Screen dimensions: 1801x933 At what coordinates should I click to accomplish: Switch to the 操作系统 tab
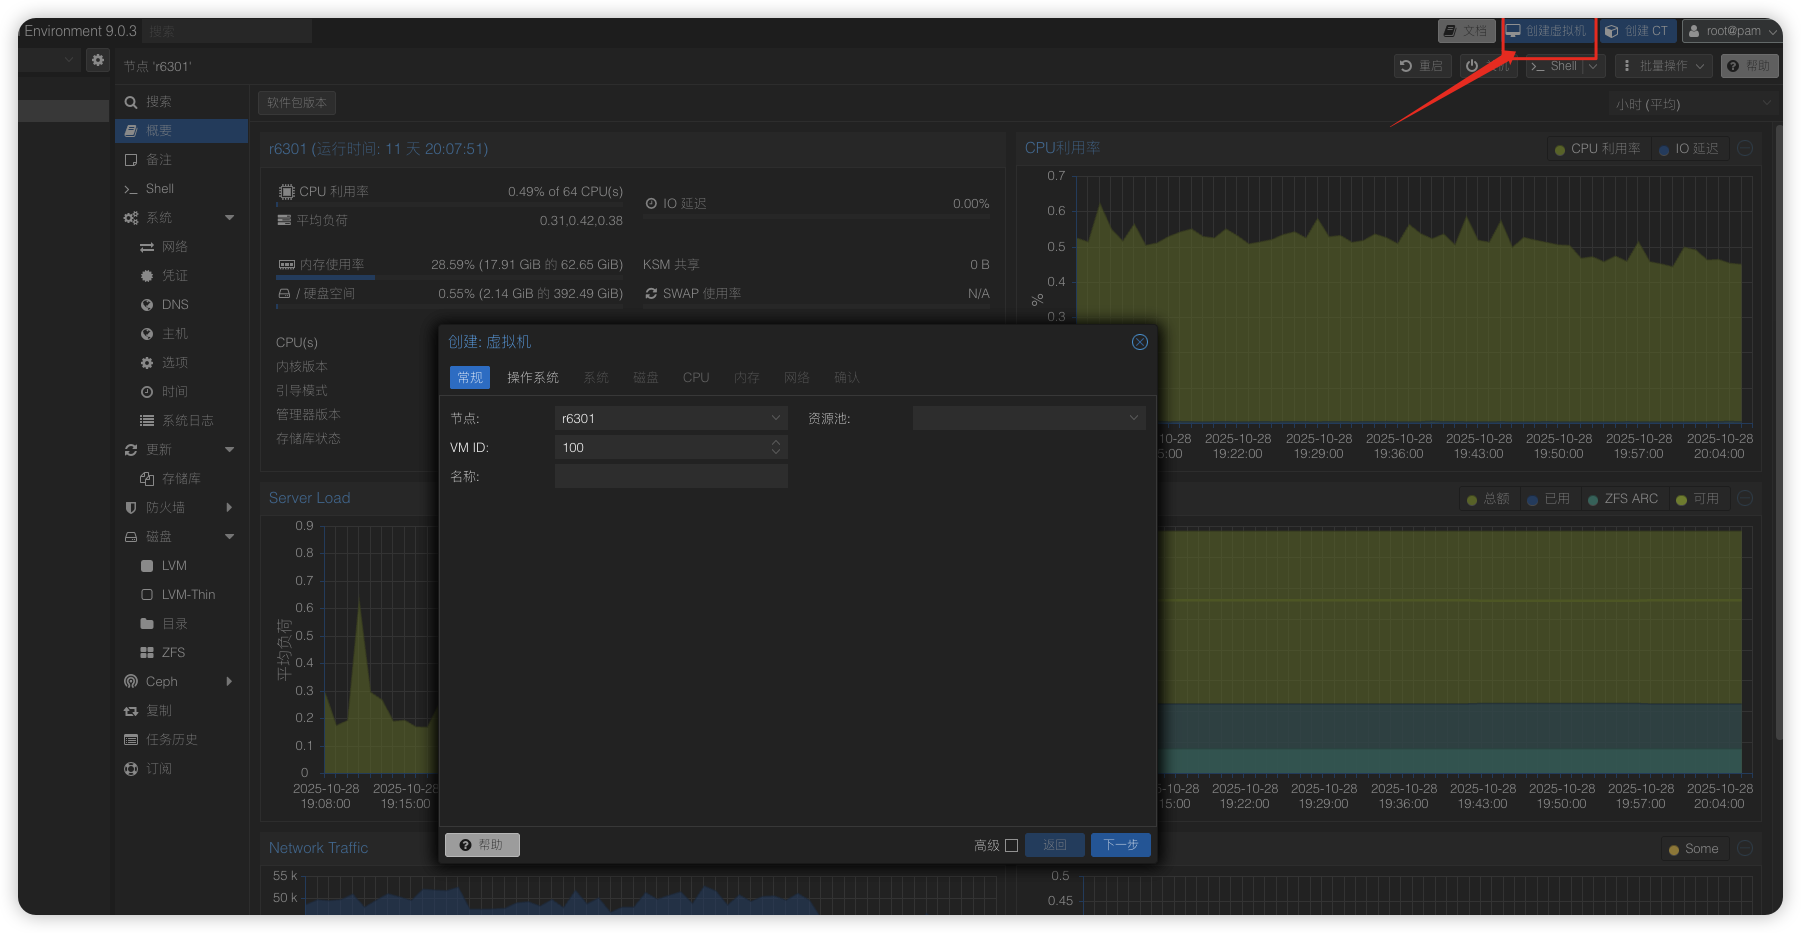(532, 378)
